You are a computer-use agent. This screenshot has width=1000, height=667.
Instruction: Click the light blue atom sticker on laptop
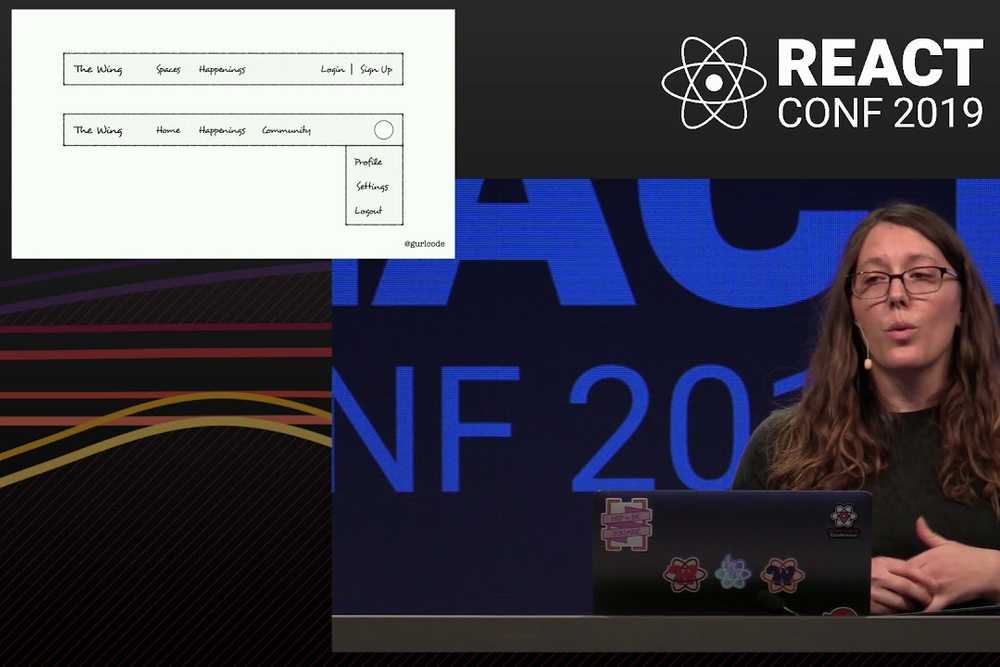tap(733, 571)
